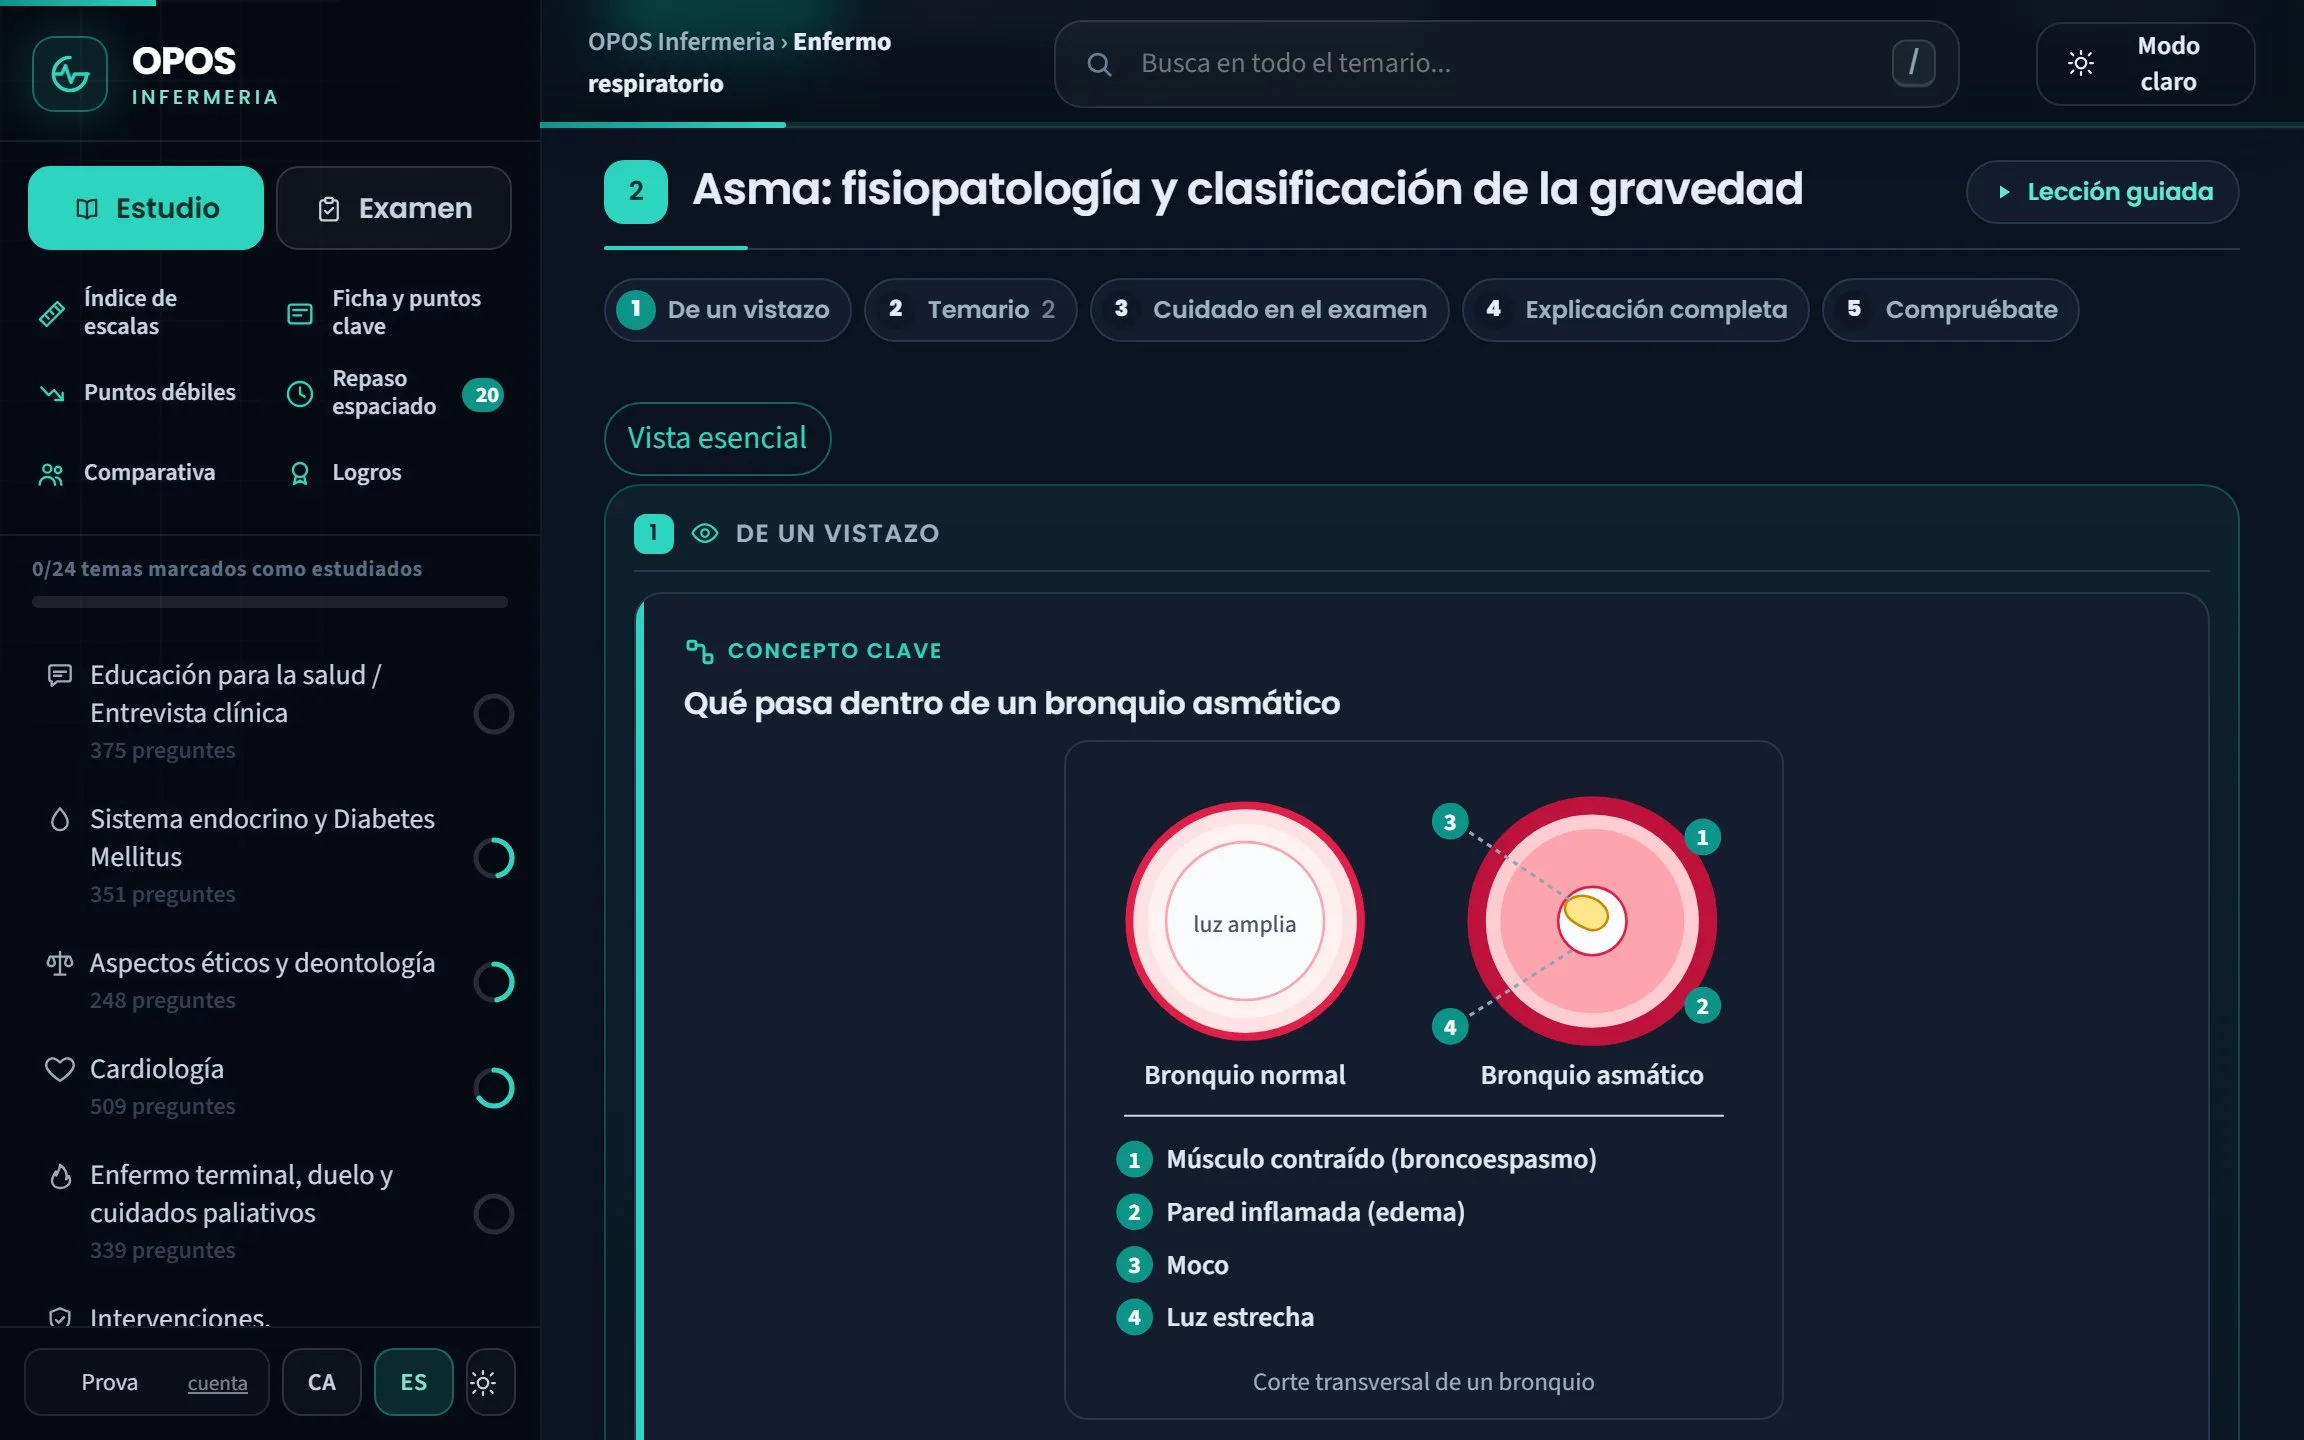Click the eye icon beside DE UN VISTAZO
This screenshot has height=1440, width=2304.
[705, 533]
